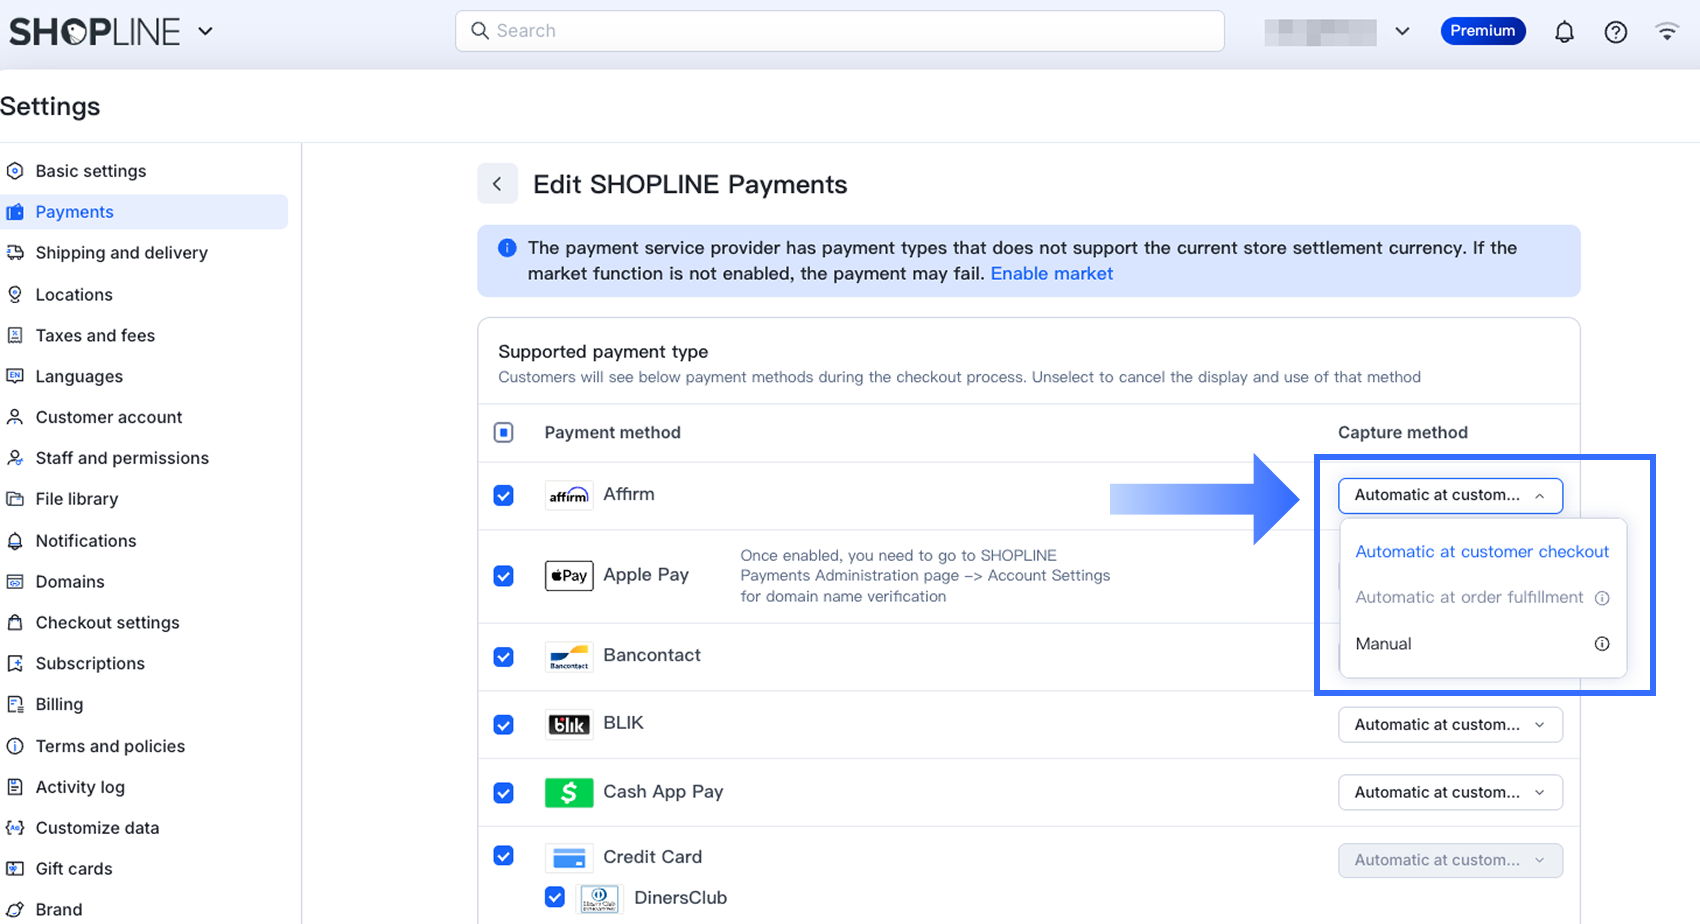This screenshot has height=924, width=1700.
Task: Click the wifi status icon in header
Action: [1666, 31]
